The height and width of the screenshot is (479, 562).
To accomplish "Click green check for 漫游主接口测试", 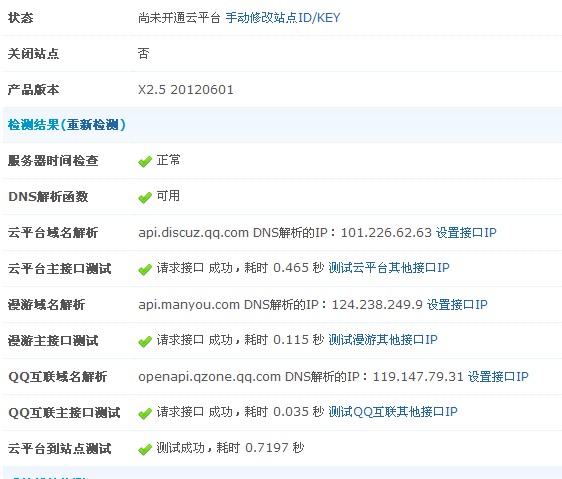I will tap(145, 341).
